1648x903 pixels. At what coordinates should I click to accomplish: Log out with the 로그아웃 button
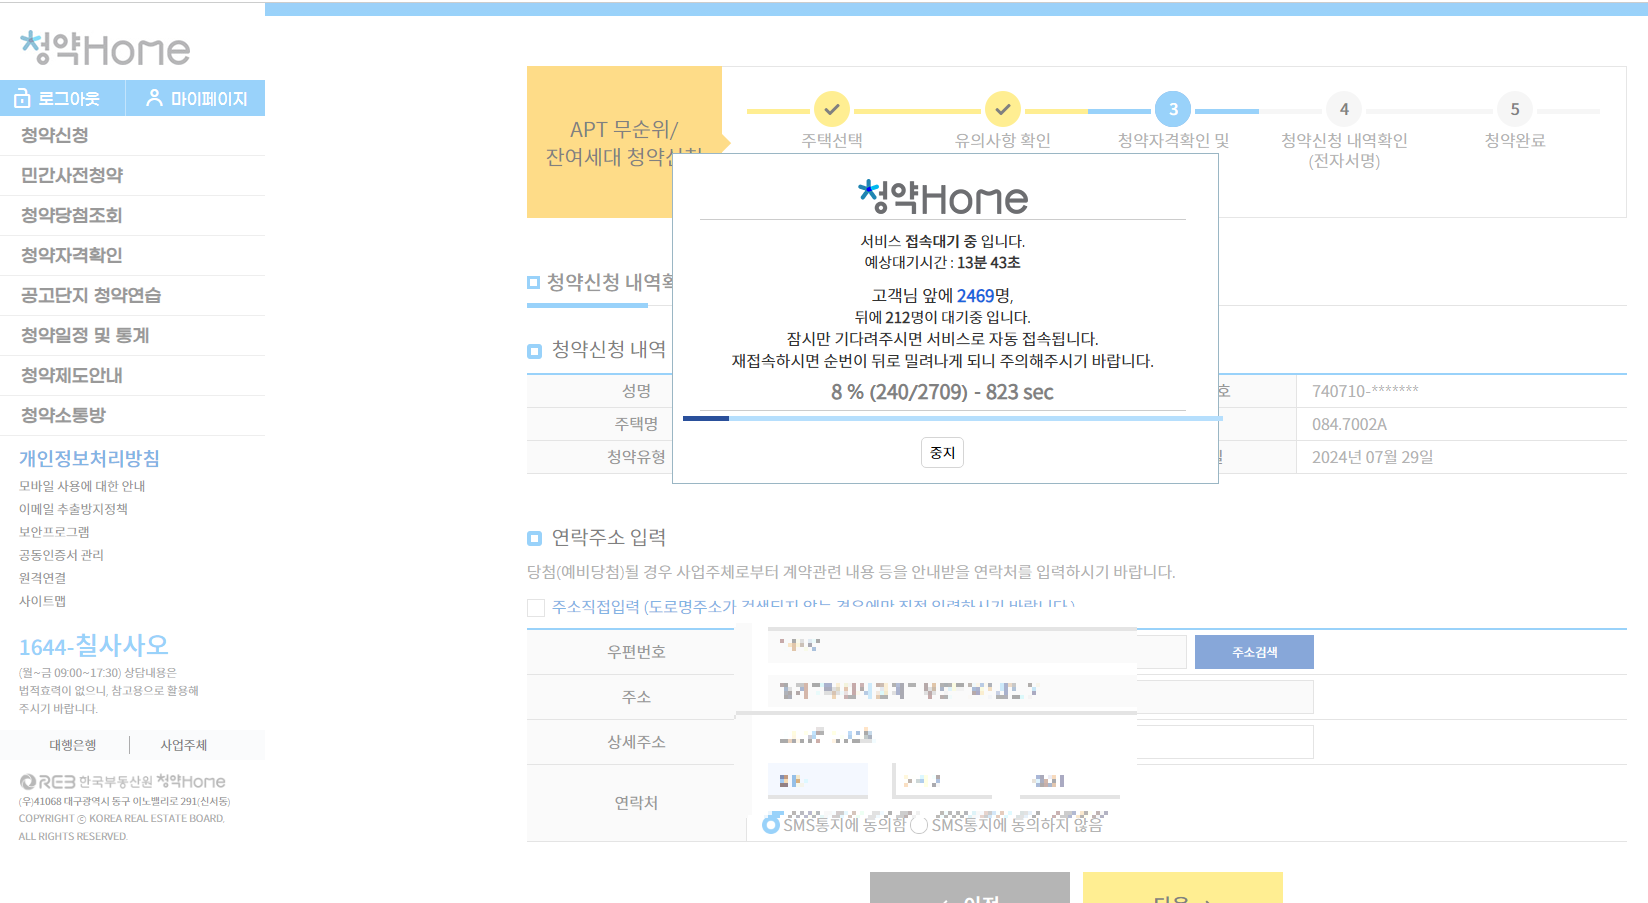pyautogui.click(x=63, y=98)
